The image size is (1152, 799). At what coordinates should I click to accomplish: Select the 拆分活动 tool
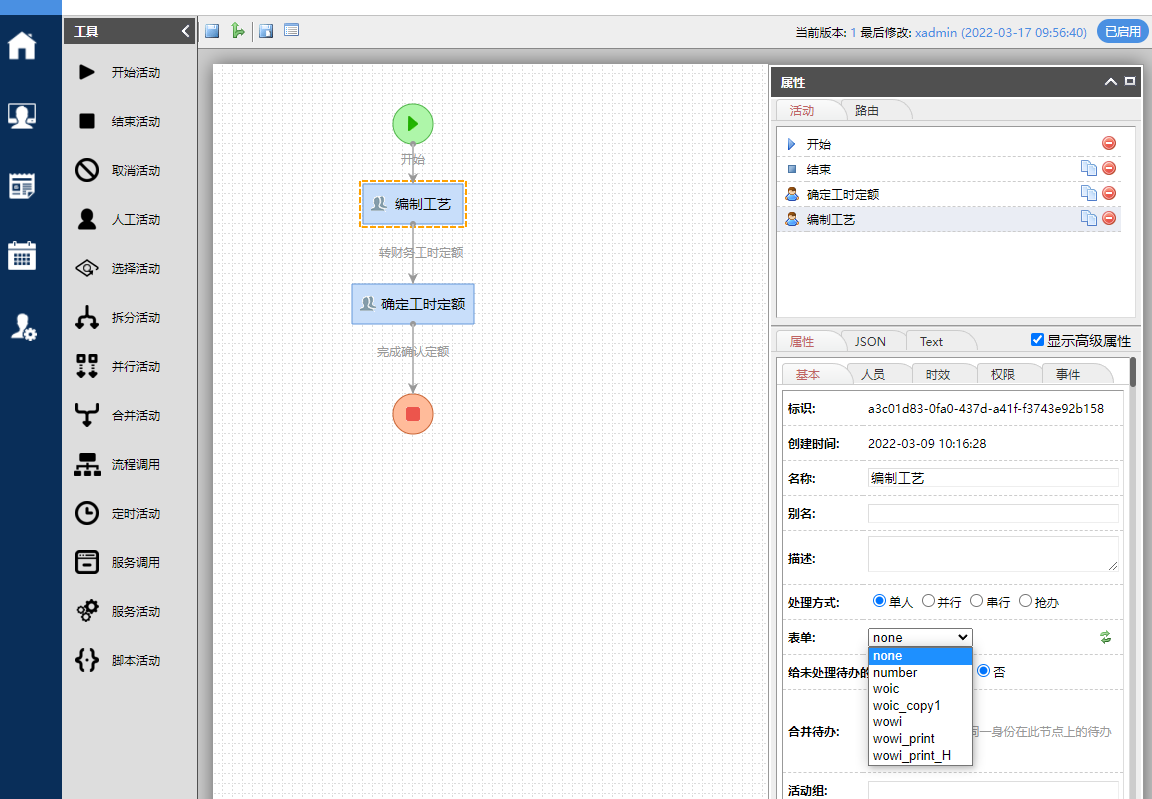(x=118, y=318)
